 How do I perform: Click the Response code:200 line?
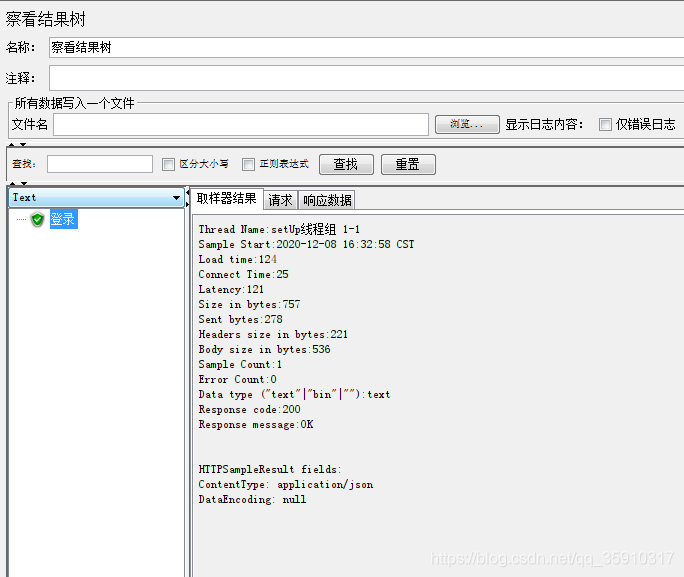click(x=250, y=410)
